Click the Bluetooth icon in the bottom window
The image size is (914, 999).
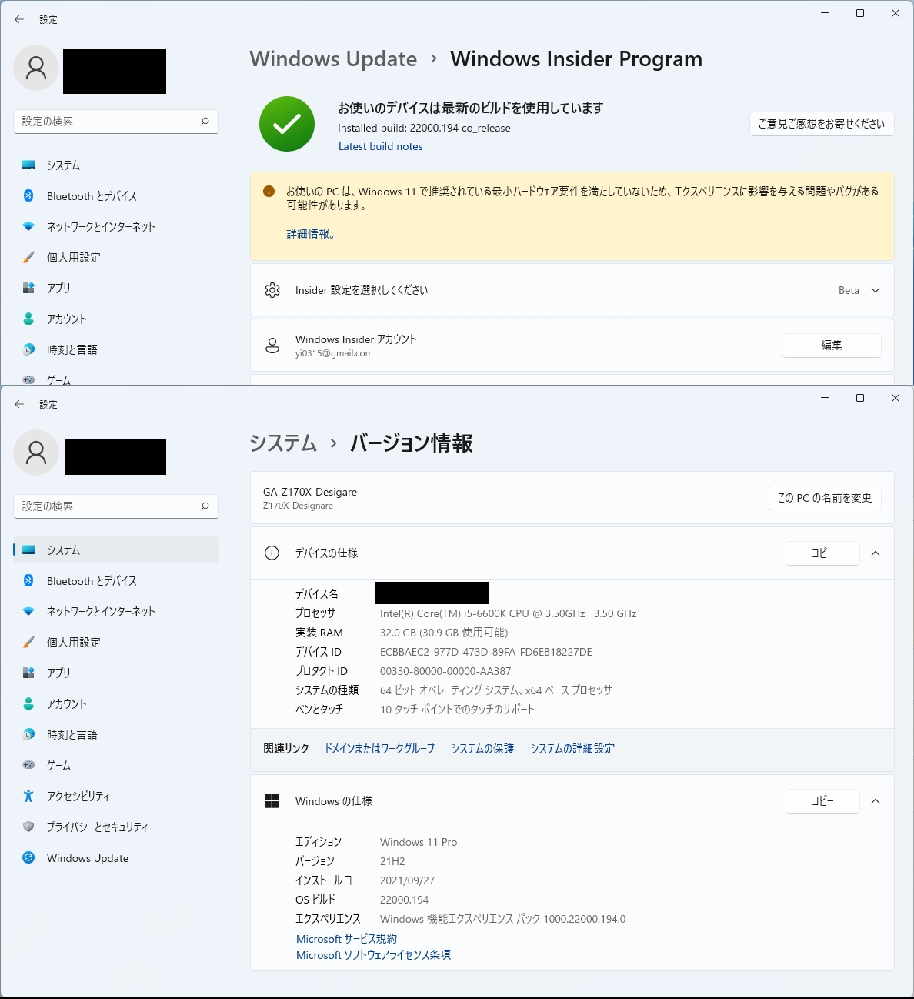(29, 580)
